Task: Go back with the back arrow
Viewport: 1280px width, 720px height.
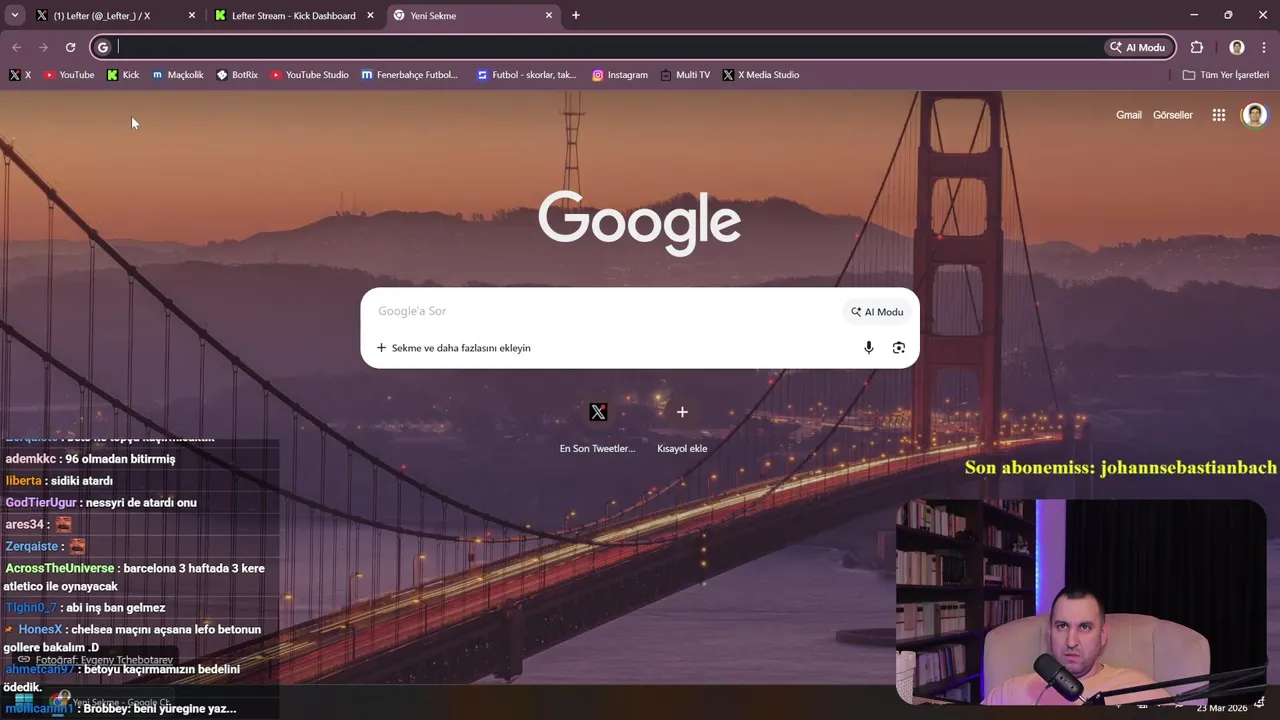Action: (16, 47)
